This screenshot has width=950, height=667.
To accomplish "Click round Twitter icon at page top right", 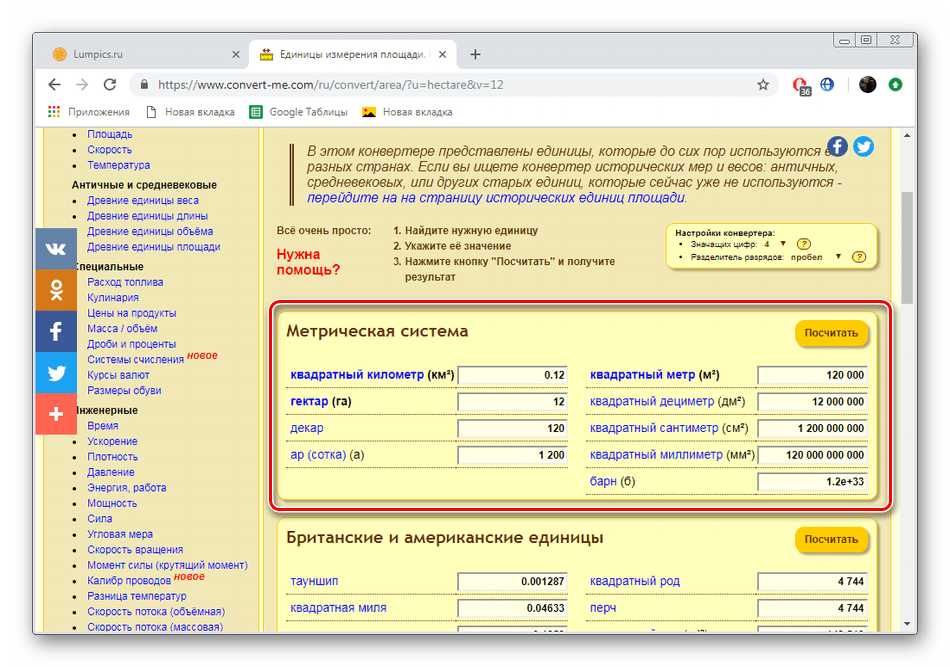I will [x=863, y=146].
